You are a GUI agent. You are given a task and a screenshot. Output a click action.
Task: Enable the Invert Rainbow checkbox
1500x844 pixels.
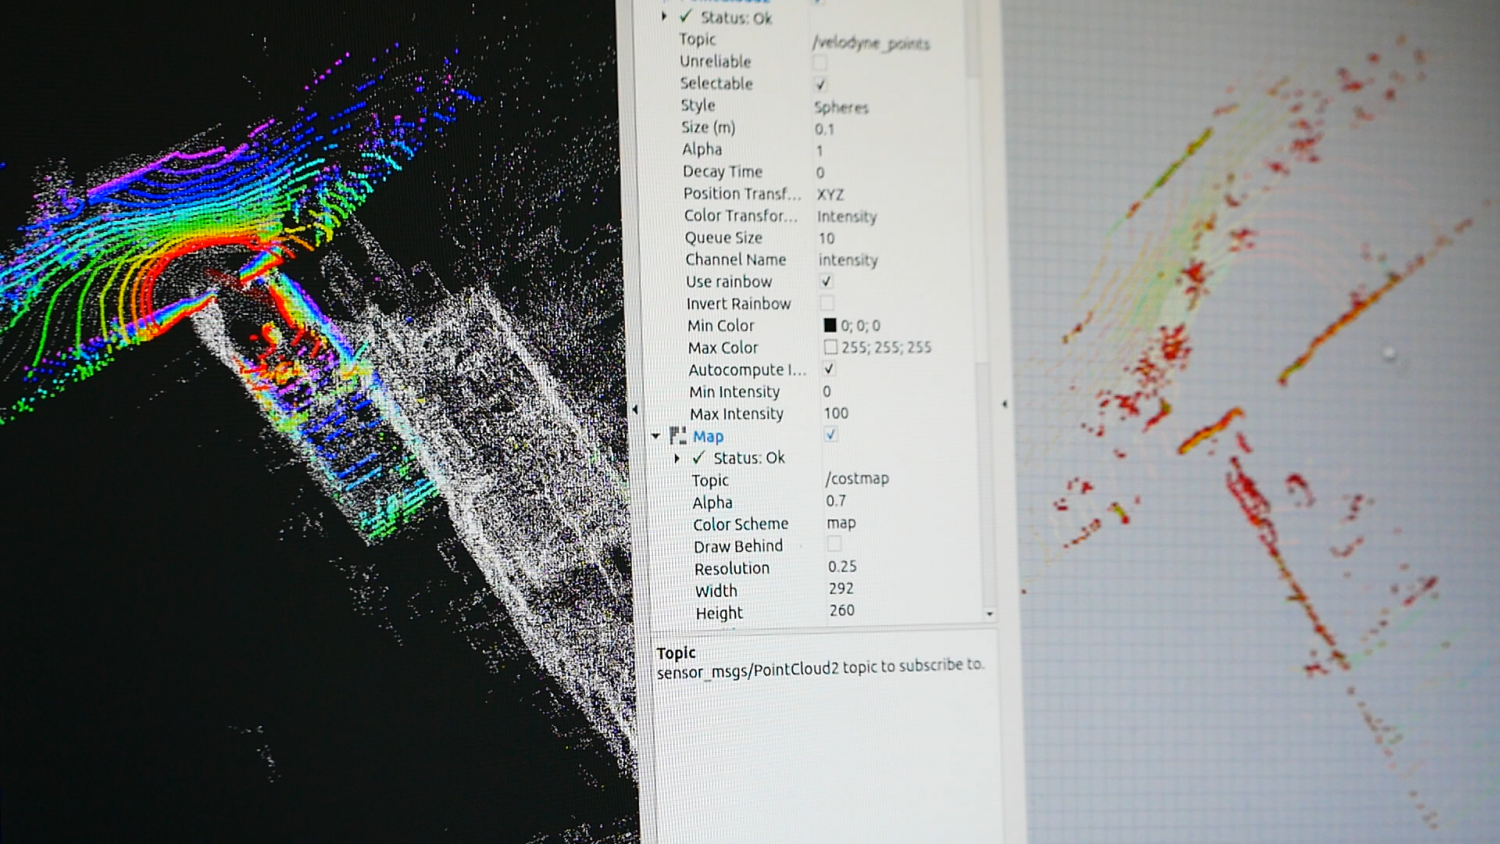coord(827,303)
